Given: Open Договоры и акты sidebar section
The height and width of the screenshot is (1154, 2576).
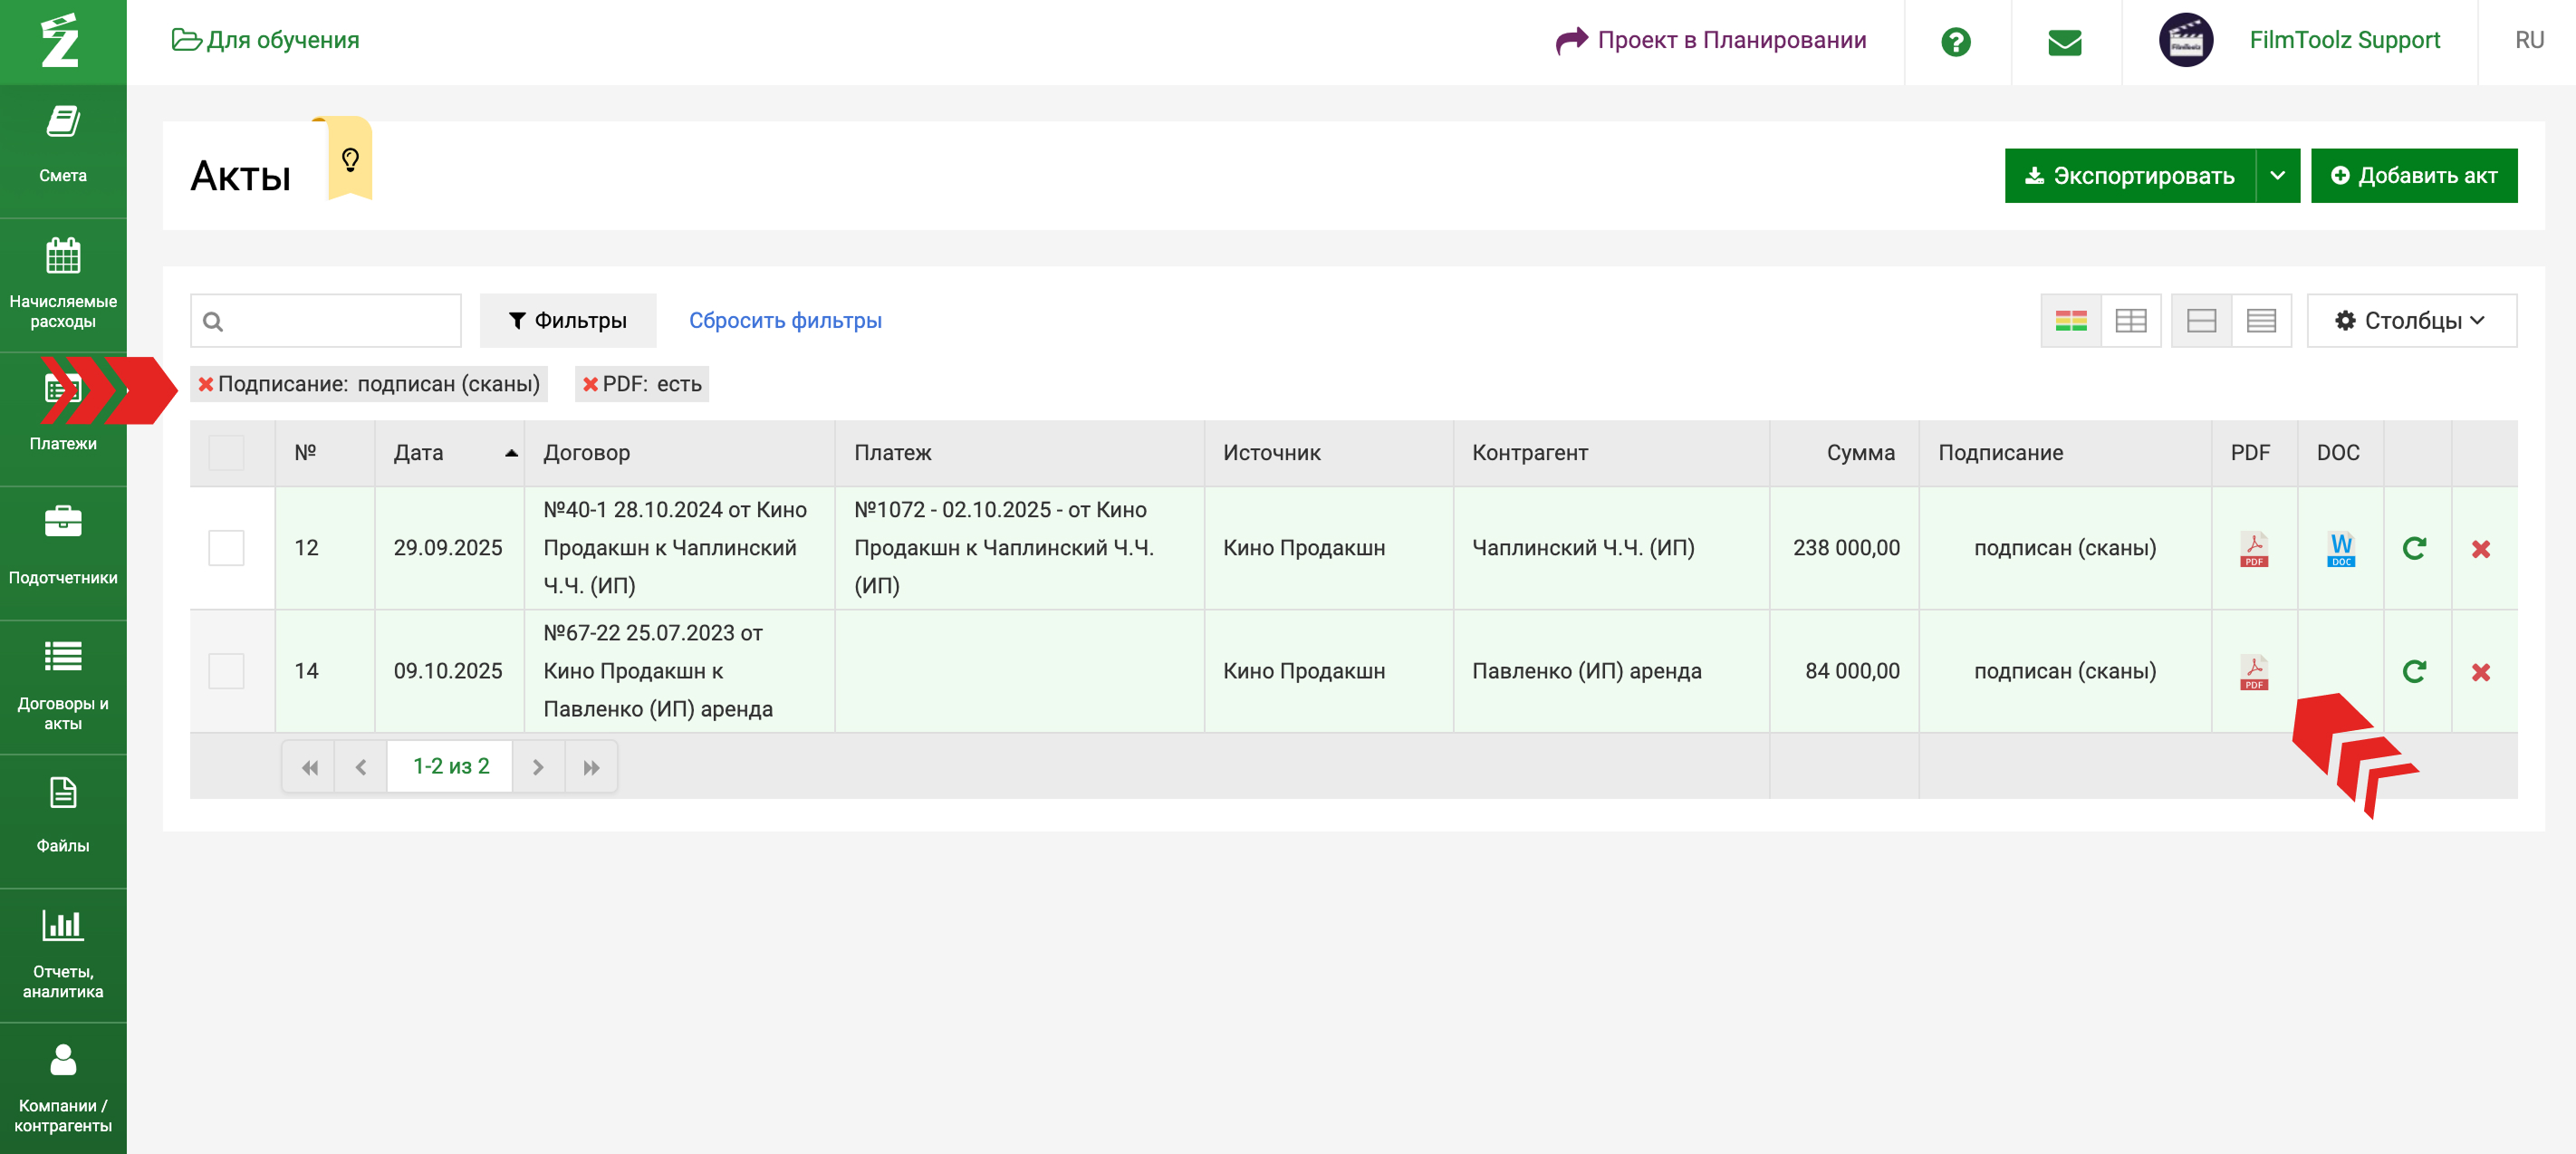Looking at the screenshot, I should 63,687.
